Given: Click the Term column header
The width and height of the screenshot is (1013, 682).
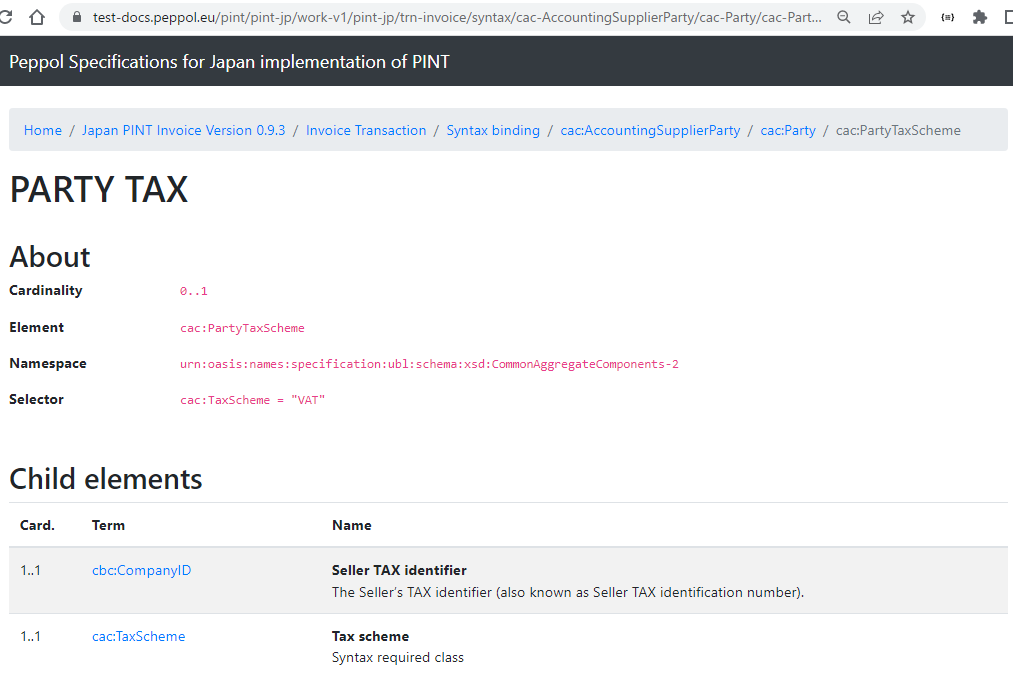Looking at the screenshot, I should (108, 525).
